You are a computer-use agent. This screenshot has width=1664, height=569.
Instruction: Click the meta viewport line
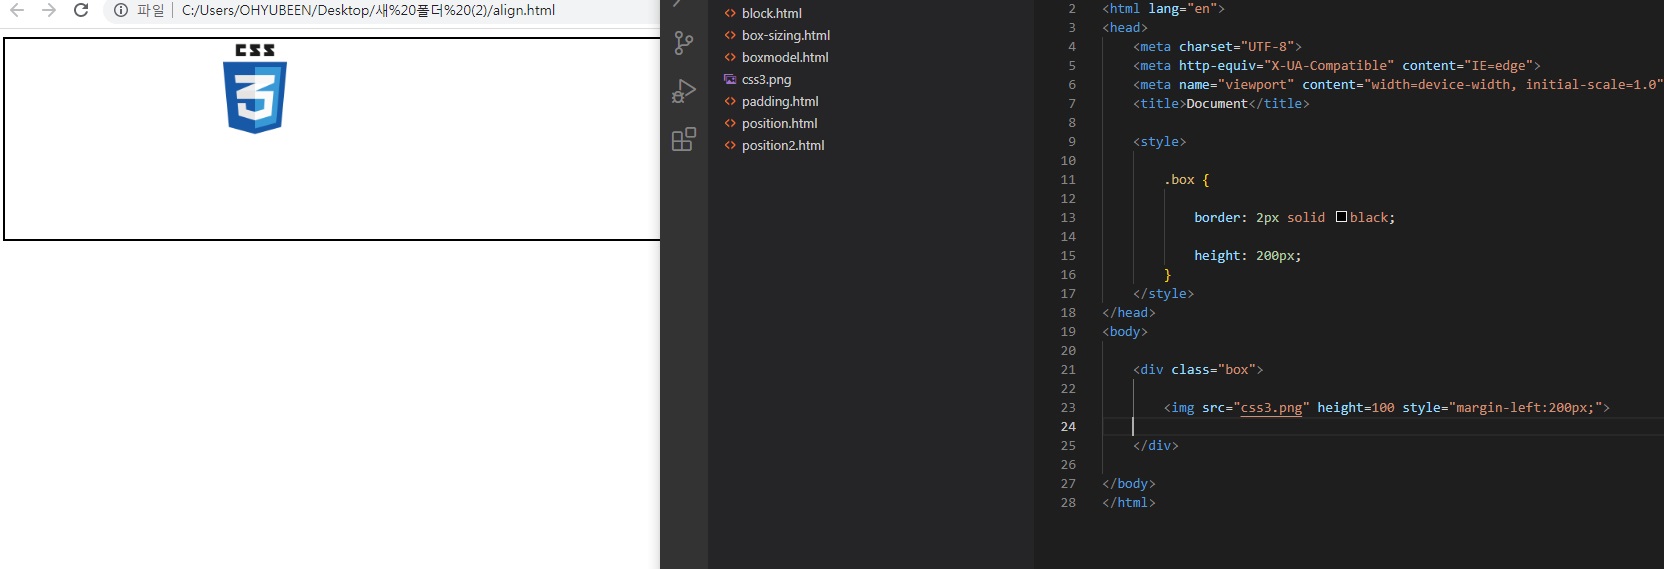(x=1397, y=84)
